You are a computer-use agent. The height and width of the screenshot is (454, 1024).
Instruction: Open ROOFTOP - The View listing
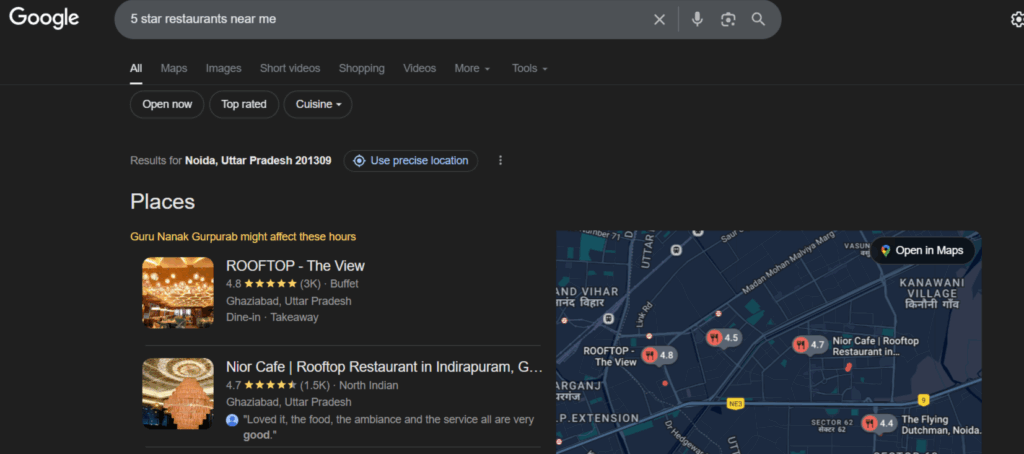click(x=295, y=266)
